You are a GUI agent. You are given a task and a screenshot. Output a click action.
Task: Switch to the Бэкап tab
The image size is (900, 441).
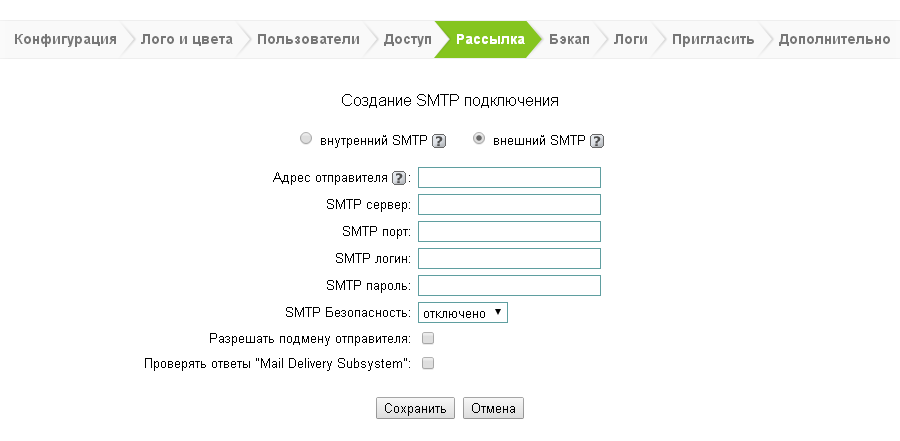[569, 40]
